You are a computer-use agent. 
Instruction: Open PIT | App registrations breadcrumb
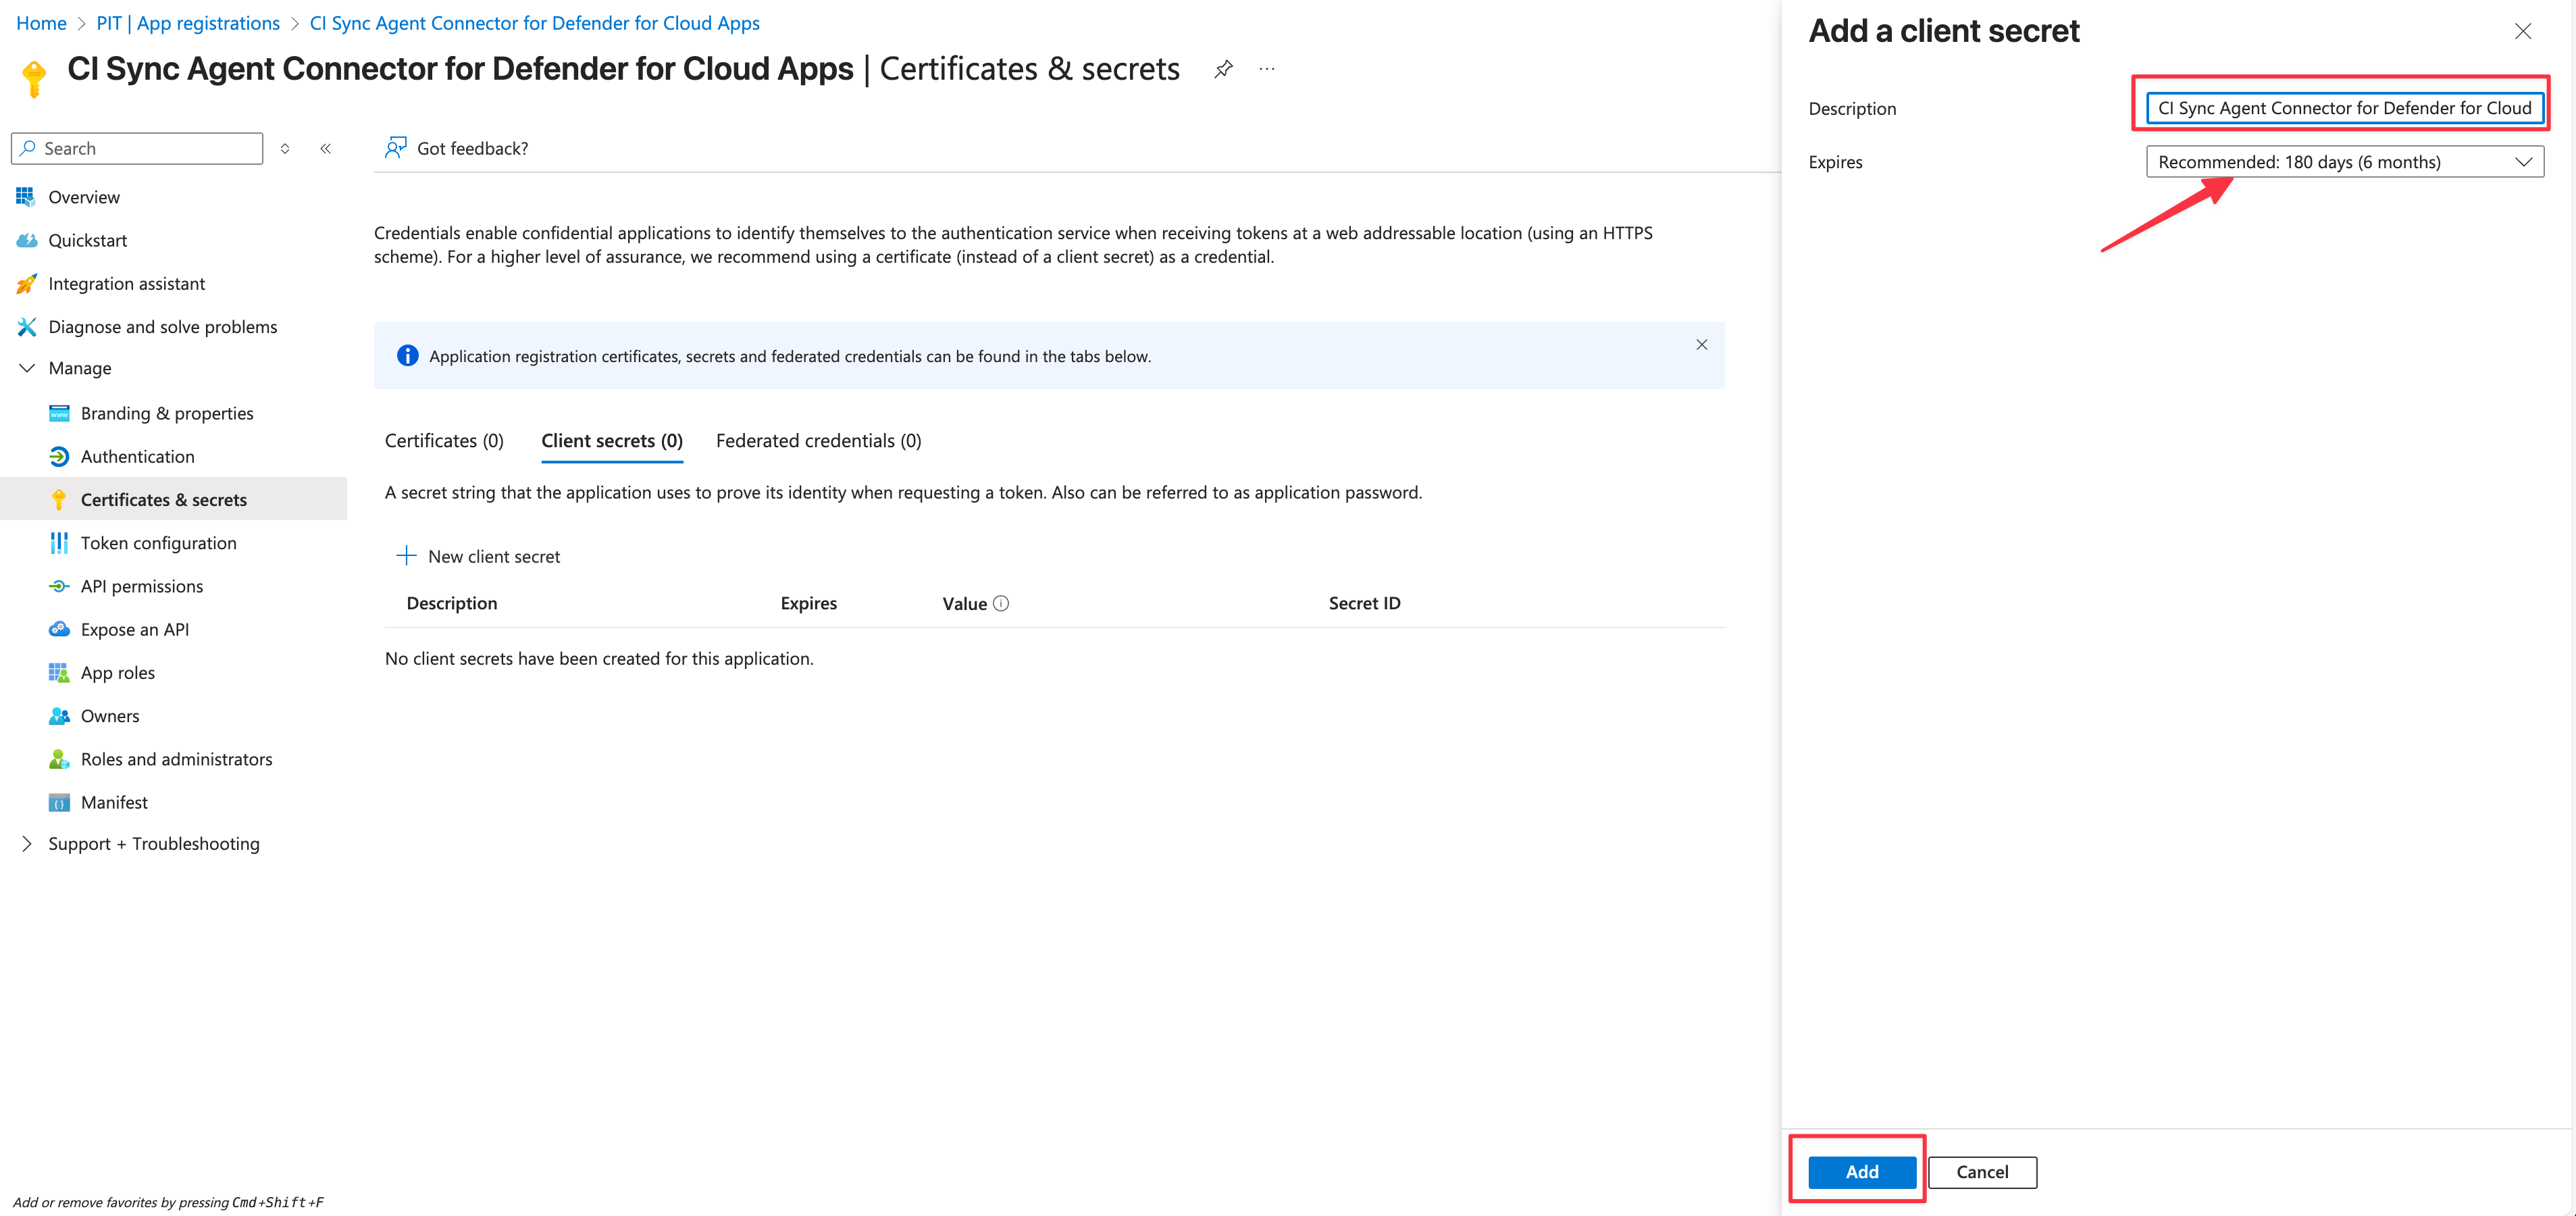pos(188,23)
